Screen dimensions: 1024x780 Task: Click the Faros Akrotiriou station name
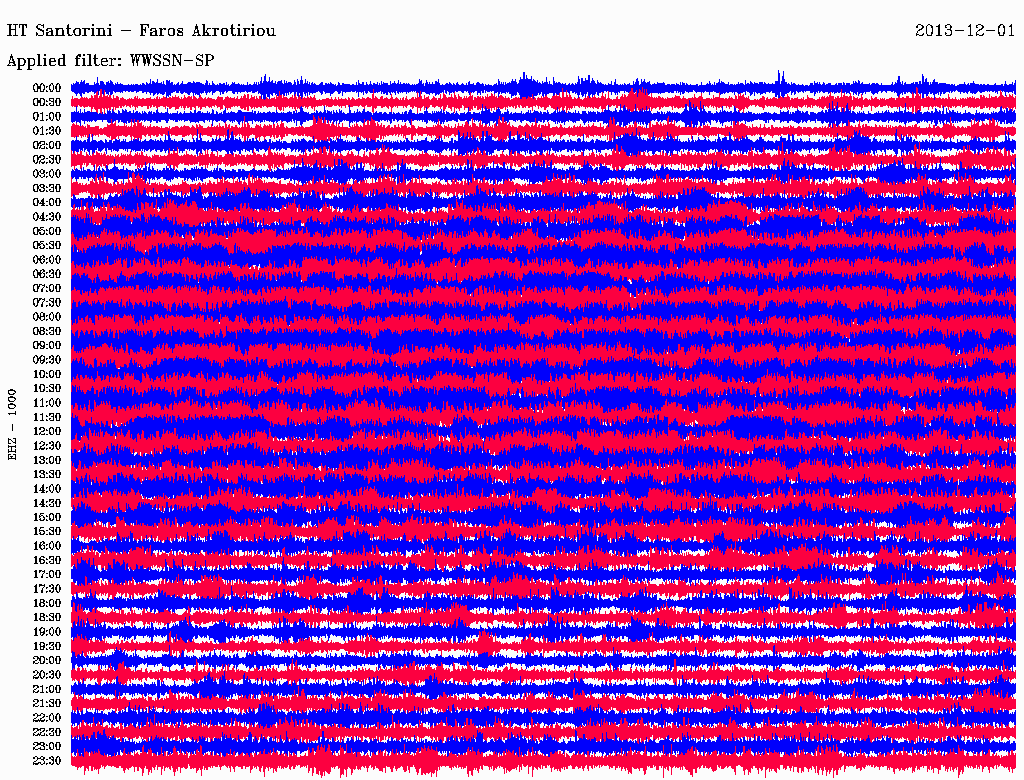[x=207, y=31]
